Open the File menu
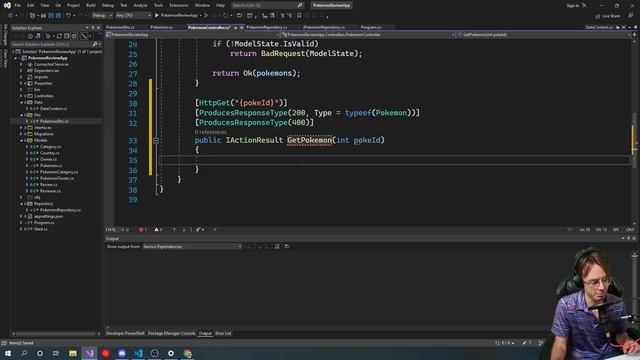The image size is (640, 360). [18, 5]
